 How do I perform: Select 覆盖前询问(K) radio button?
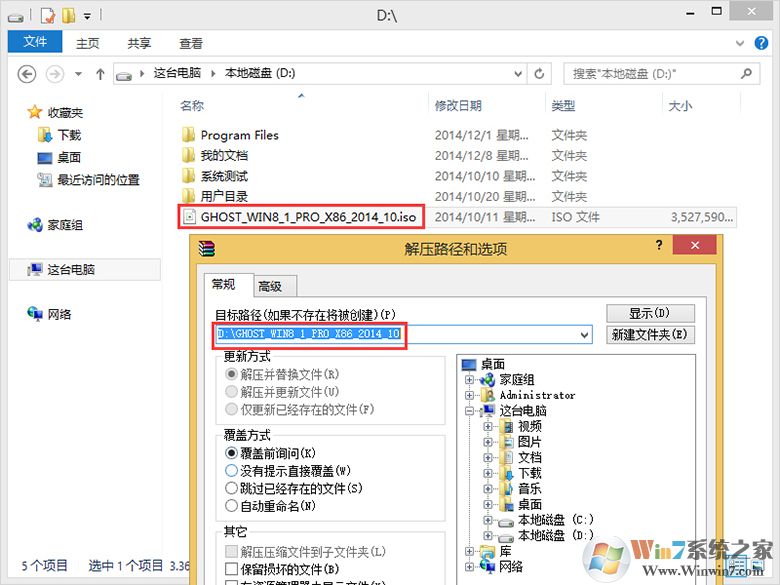[231, 453]
